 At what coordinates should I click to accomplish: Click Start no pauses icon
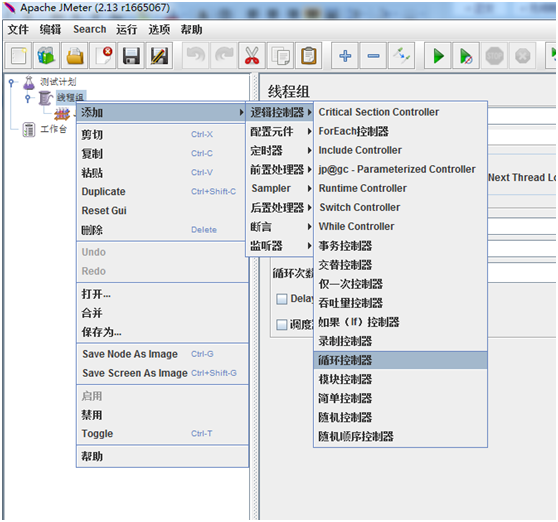point(466,56)
